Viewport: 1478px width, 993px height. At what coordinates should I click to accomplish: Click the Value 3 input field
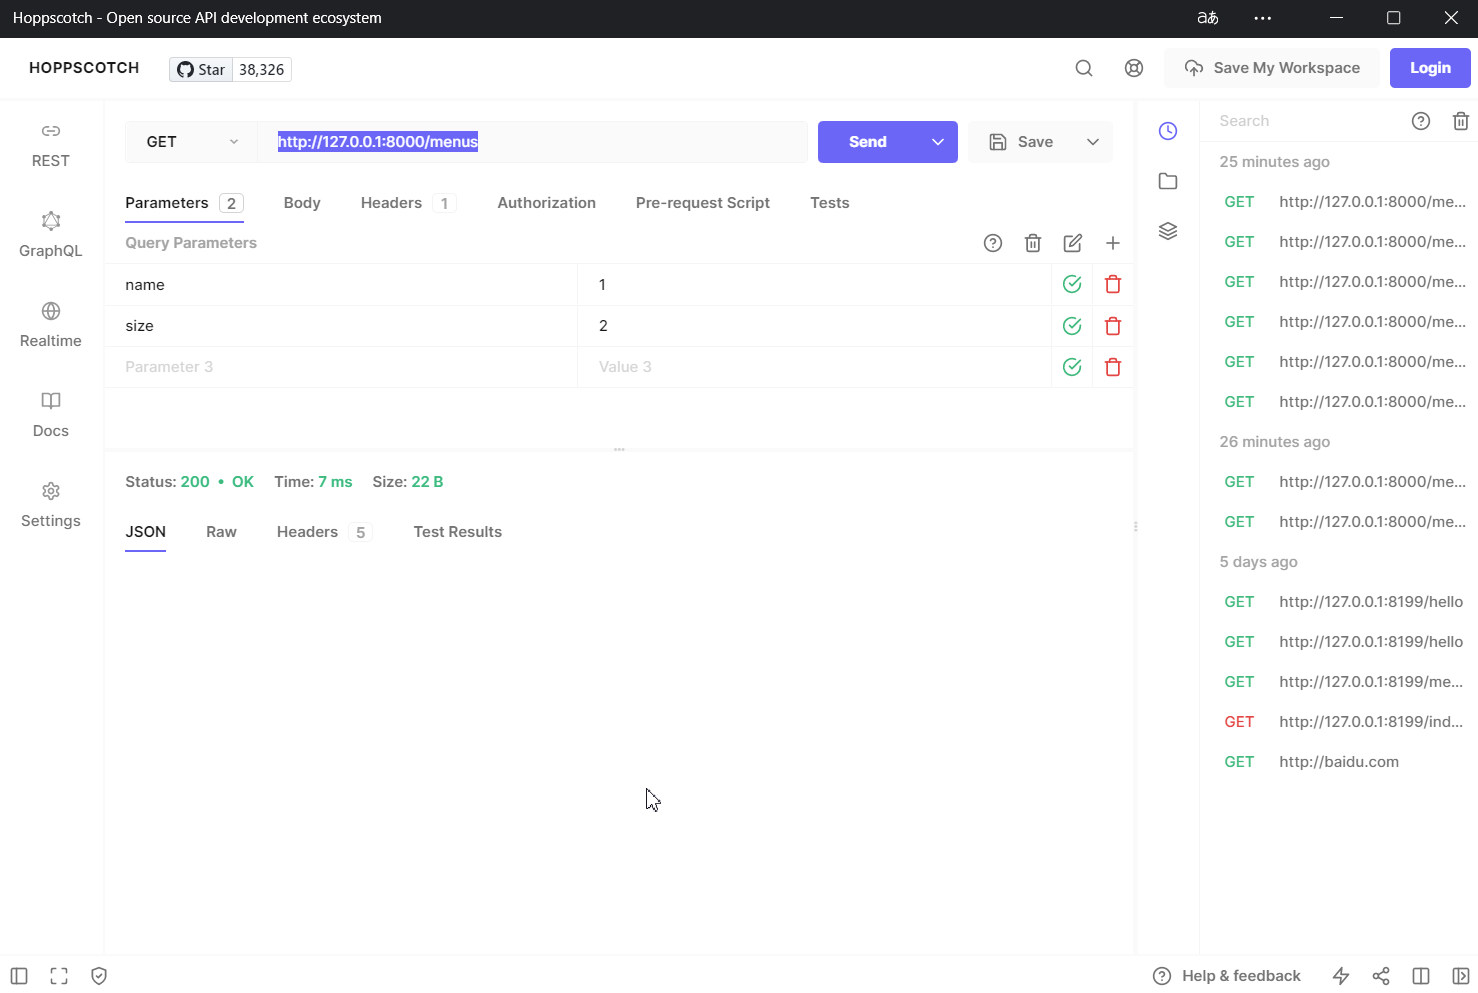pyautogui.click(x=814, y=367)
